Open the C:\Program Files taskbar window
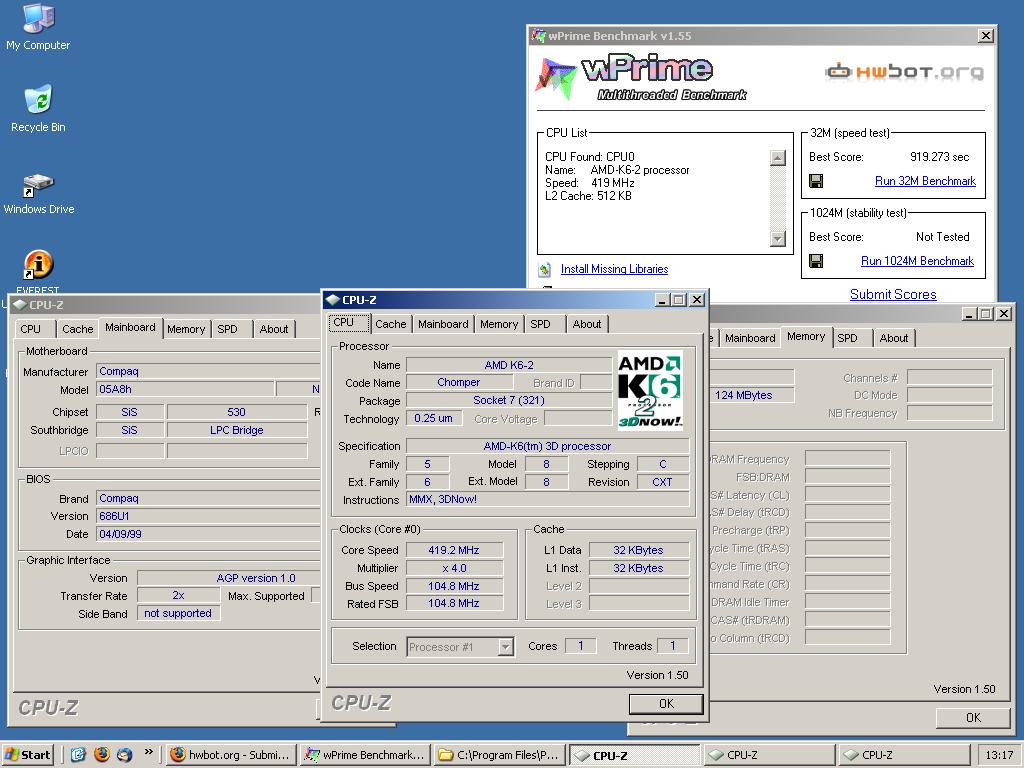1024x768 pixels. pyautogui.click(x=500, y=755)
